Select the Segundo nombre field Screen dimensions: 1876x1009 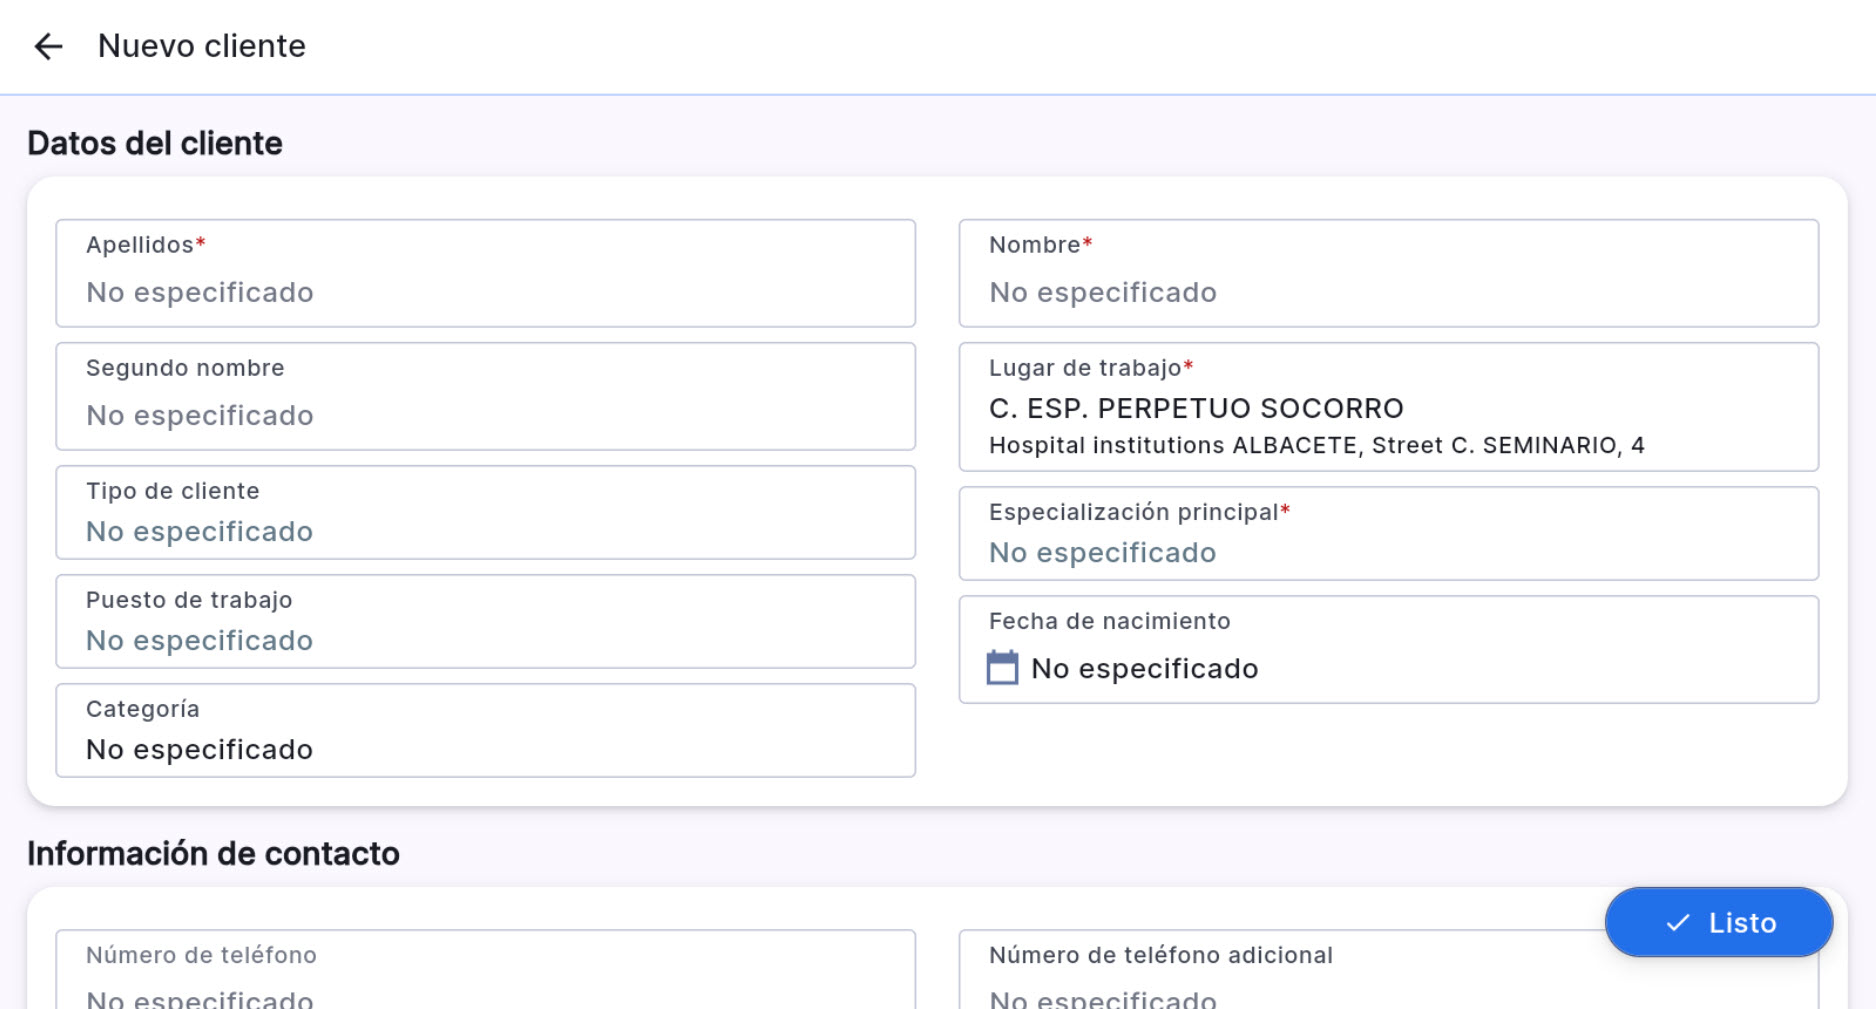click(x=485, y=414)
